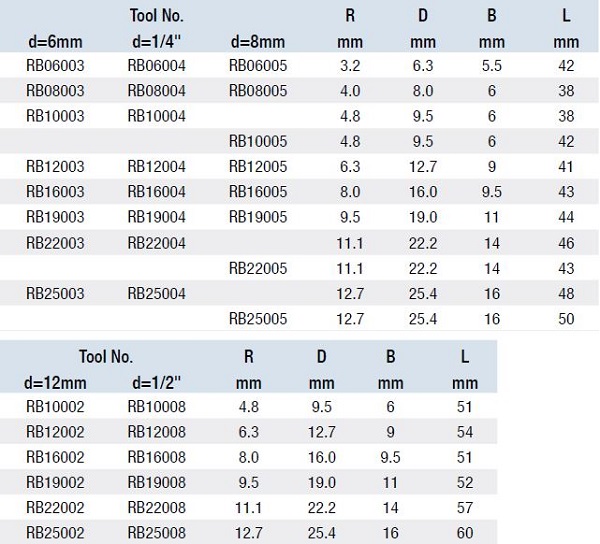This screenshot has width=600, height=544.
Task: Click tool number RB22005
Action: point(258,268)
